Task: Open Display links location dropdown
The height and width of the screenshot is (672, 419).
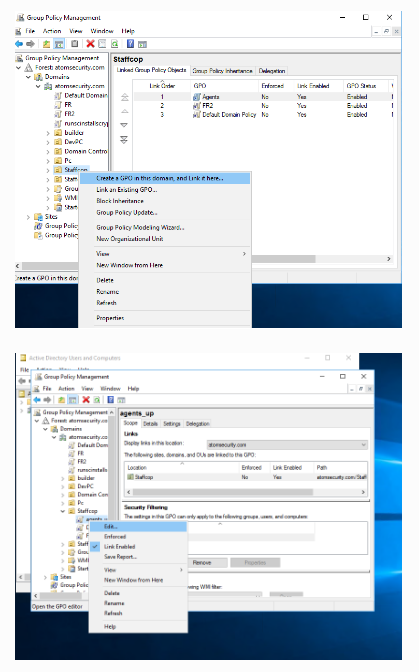Action: coord(287,444)
